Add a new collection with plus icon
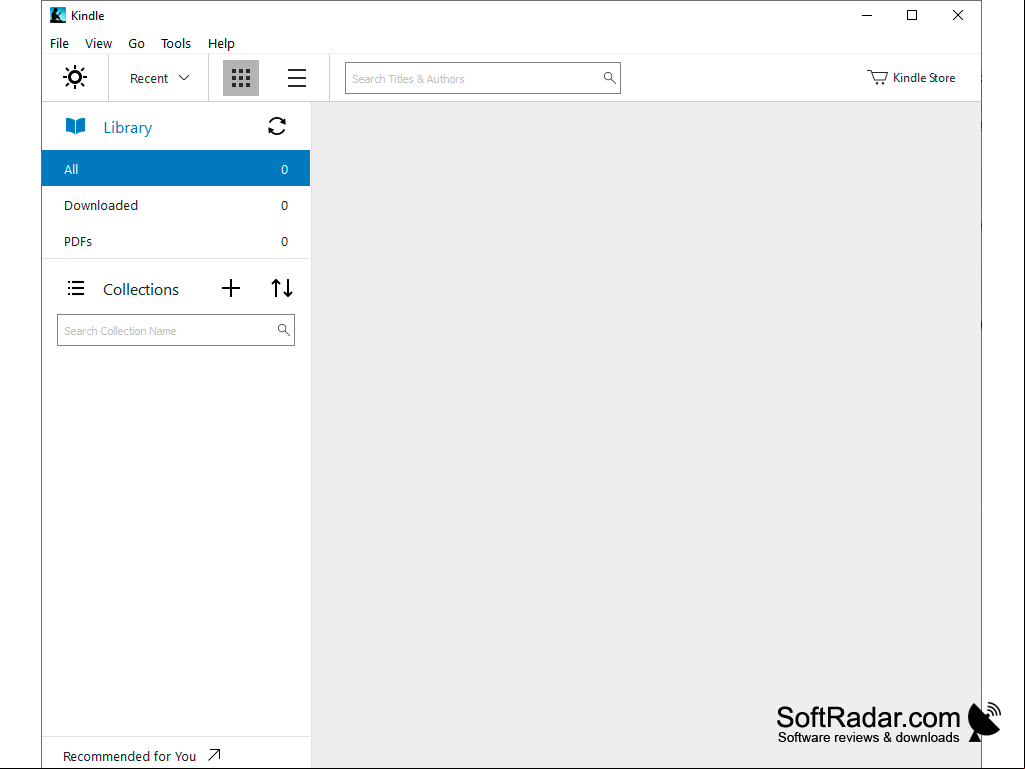Viewport: 1025px width, 769px height. click(231, 288)
